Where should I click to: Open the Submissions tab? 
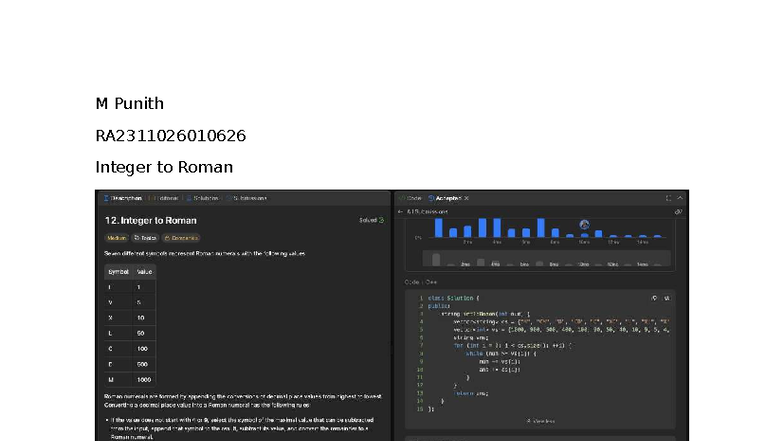click(x=249, y=198)
